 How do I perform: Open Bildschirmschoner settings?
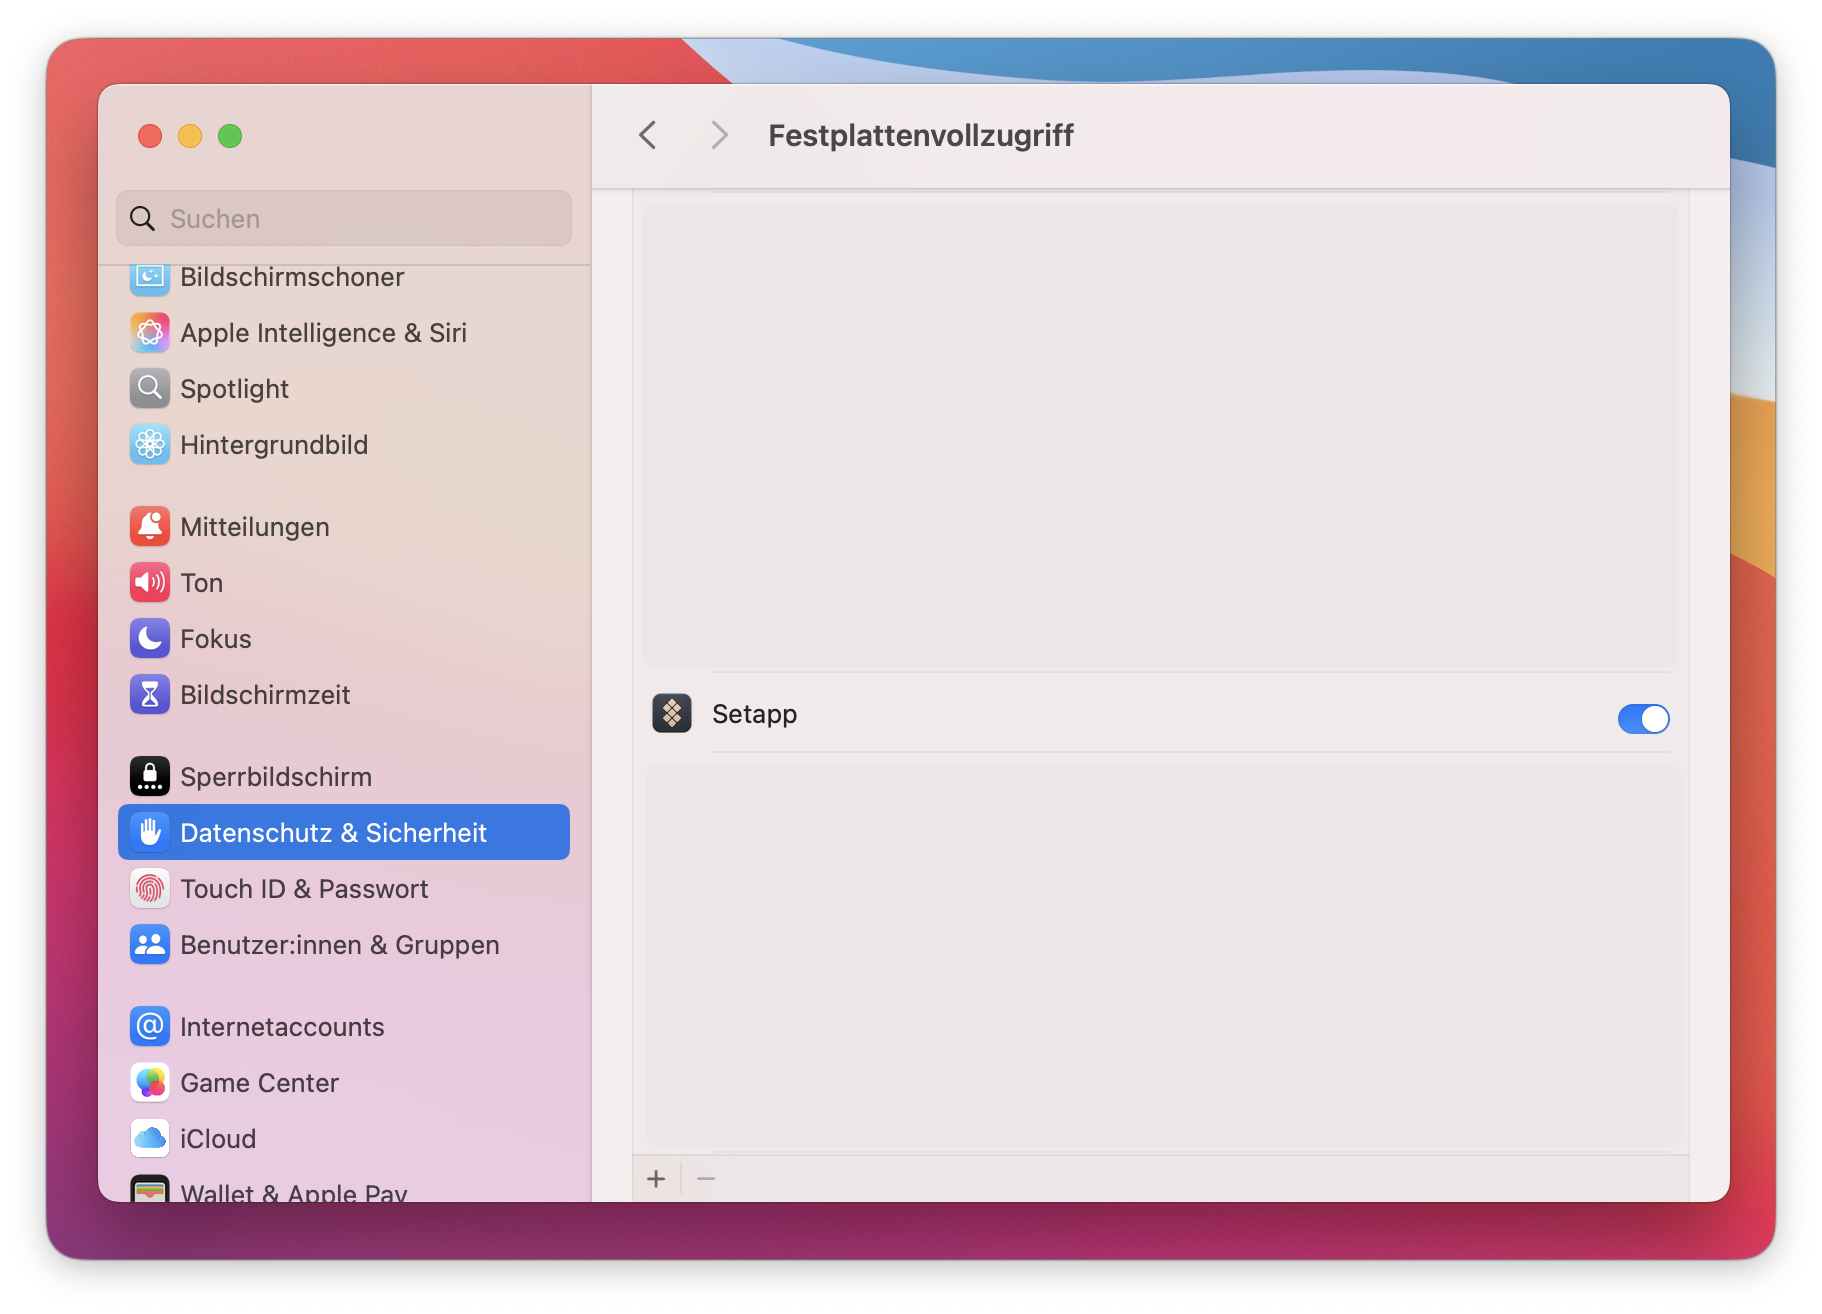(292, 277)
